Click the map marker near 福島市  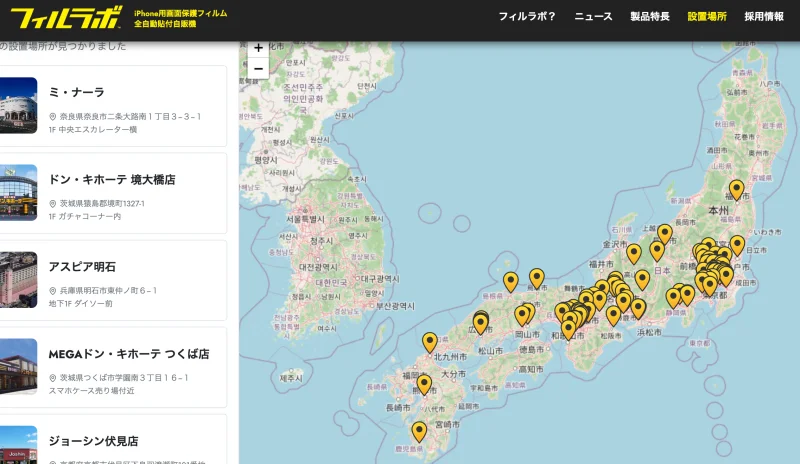[736, 190]
